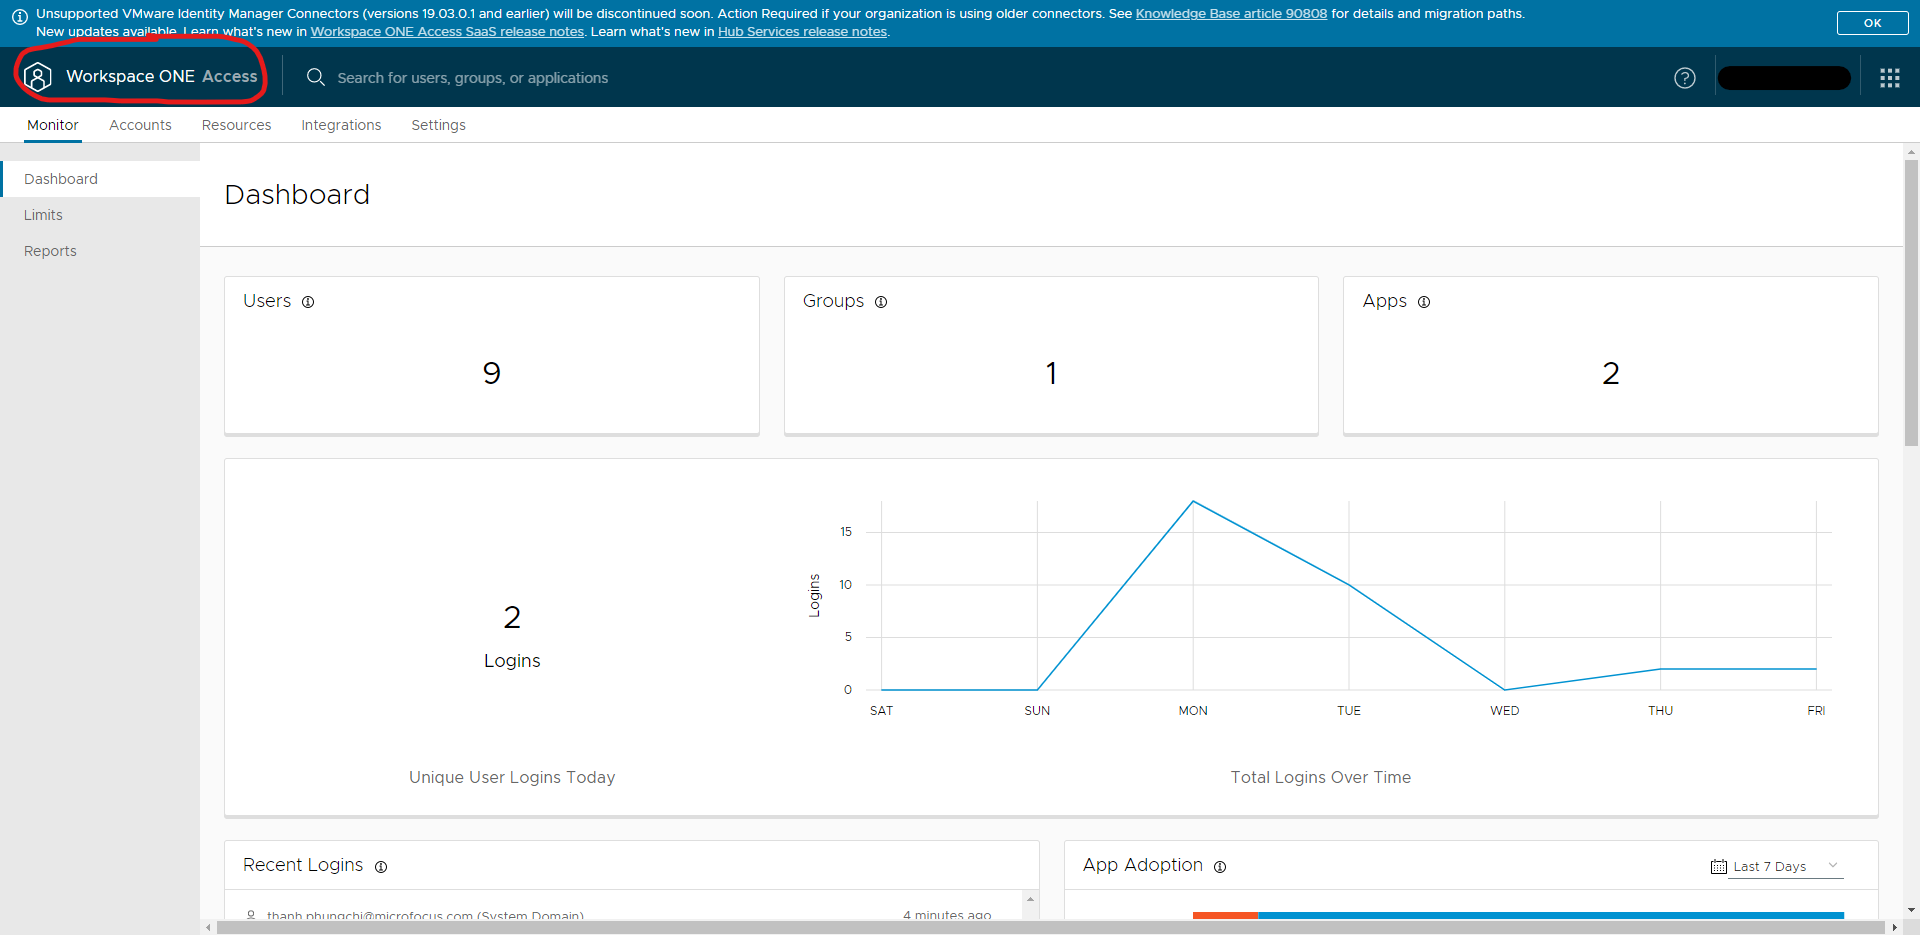Dismiss the notification banner with OK
The width and height of the screenshot is (1920, 935).
(x=1871, y=22)
